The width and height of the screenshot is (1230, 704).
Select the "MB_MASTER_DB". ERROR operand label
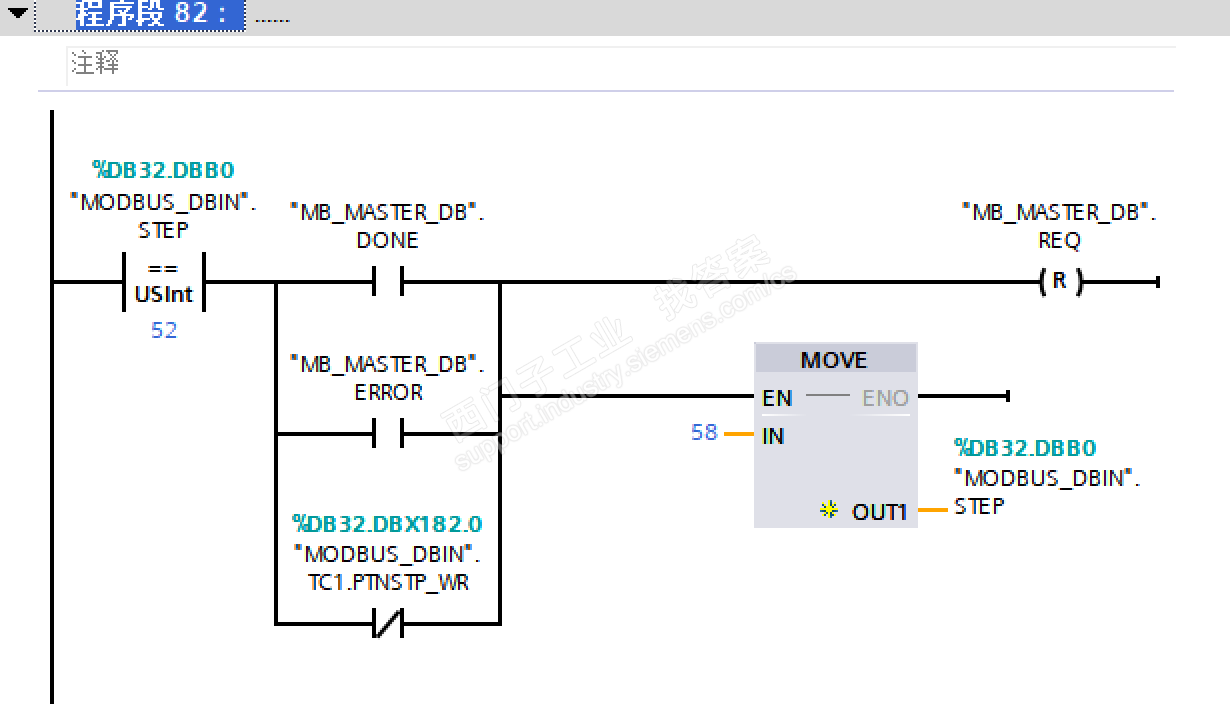(x=387, y=379)
